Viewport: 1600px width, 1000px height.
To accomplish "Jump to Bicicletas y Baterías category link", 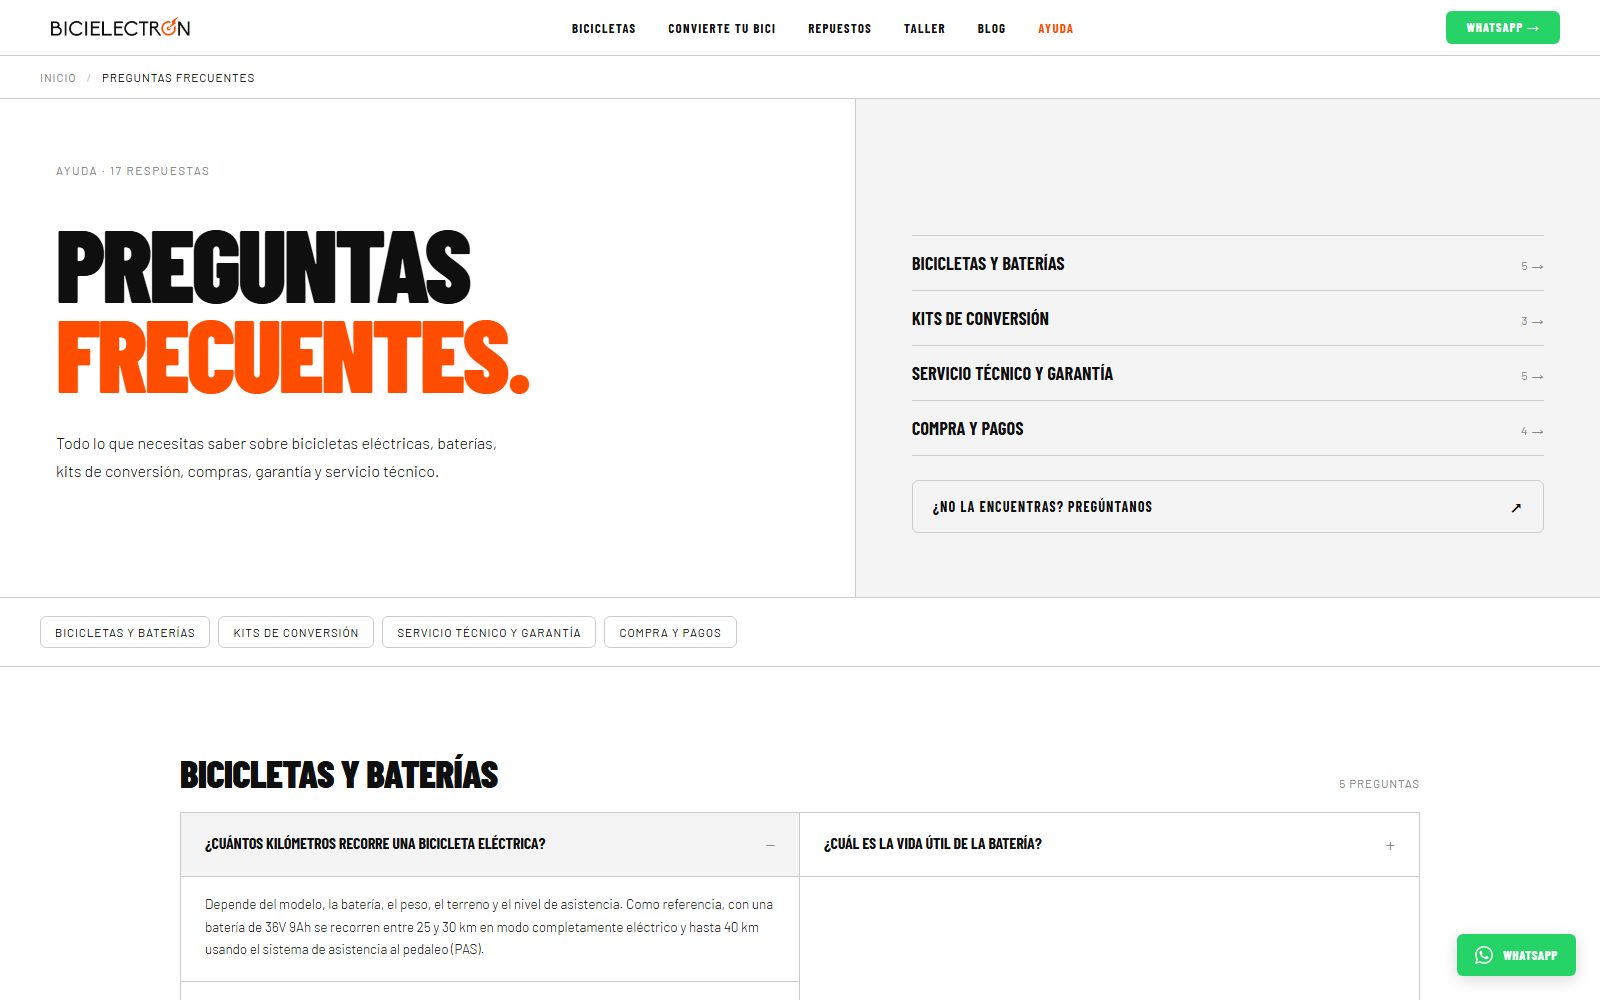I will [1227, 264].
